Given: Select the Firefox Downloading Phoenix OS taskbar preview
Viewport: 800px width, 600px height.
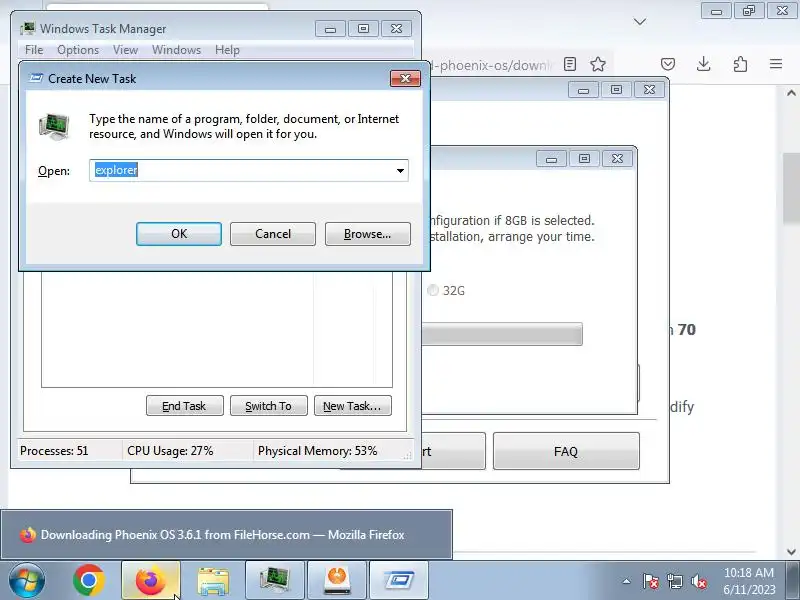Looking at the screenshot, I should click(226, 535).
